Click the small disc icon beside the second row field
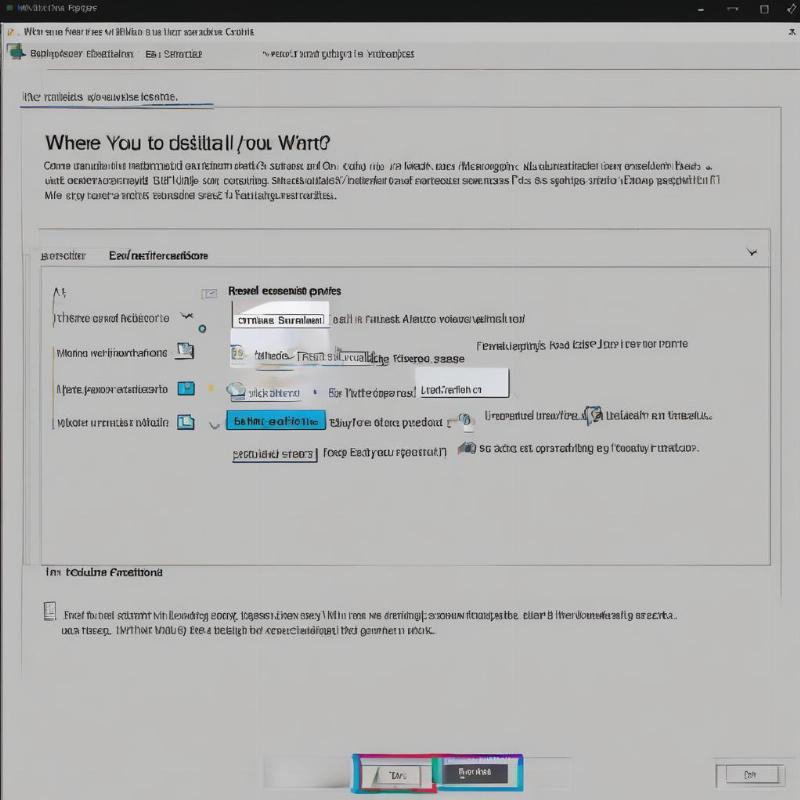The height and width of the screenshot is (800, 800). (237, 353)
